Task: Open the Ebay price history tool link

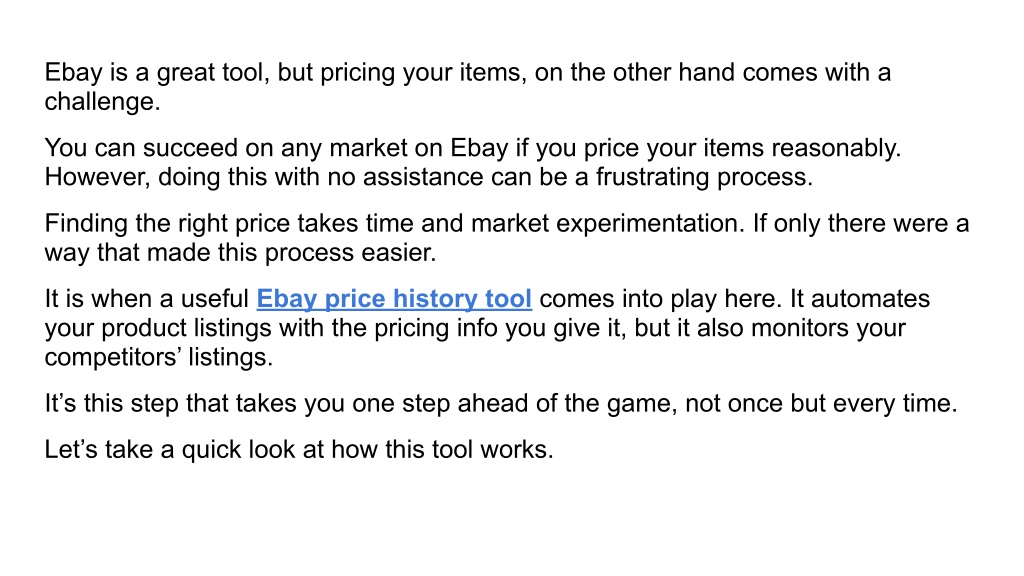Action: tap(394, 299)
